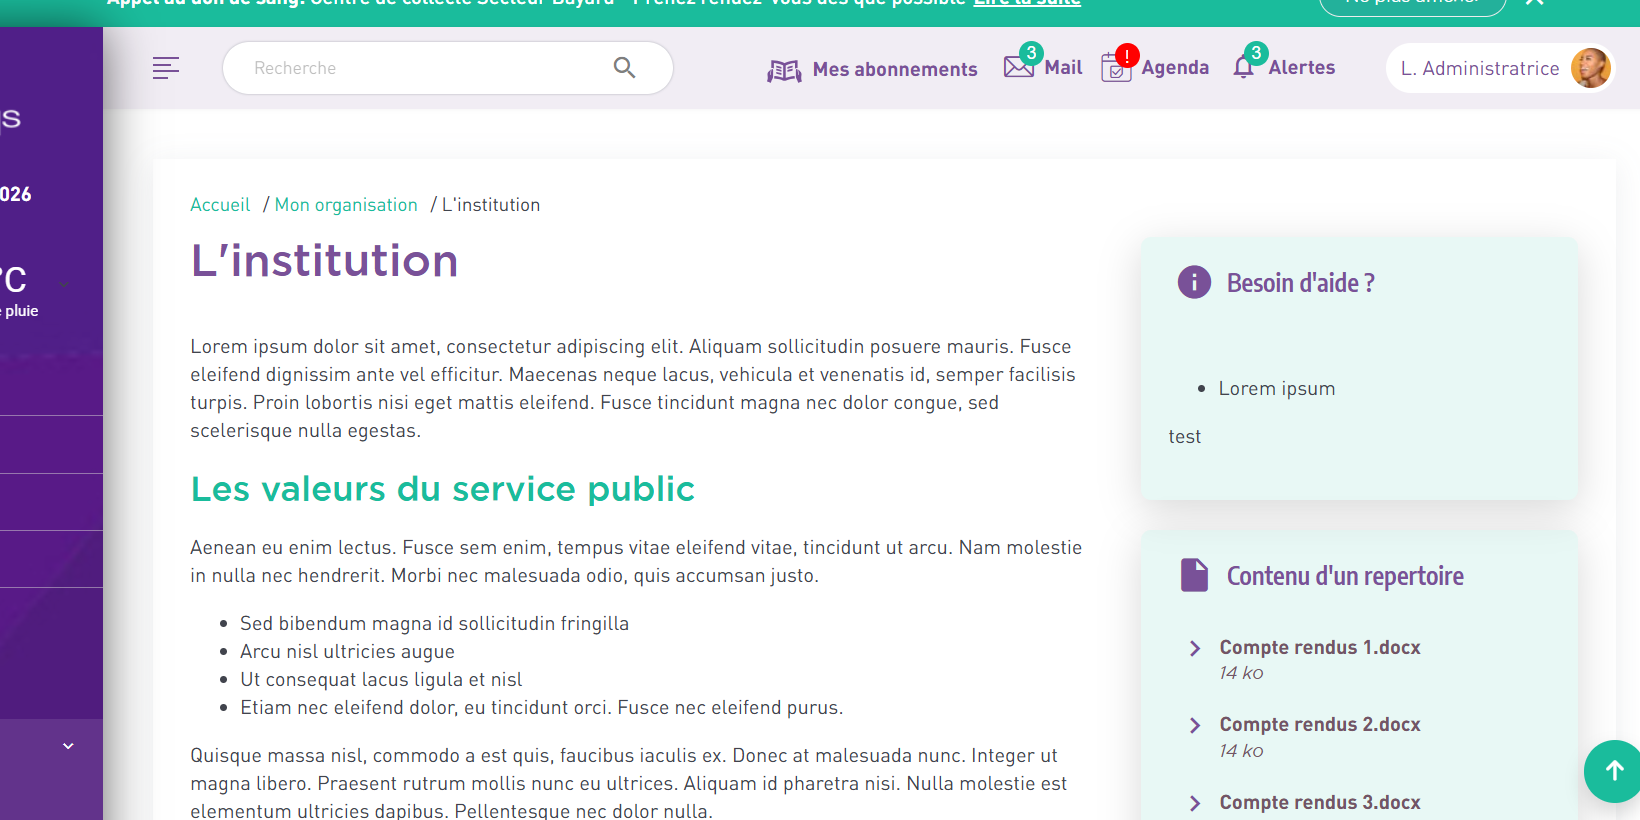Screen dimensions: 1640x820
Task: Open Mon organisation breadcrumb link
Action: [346, 205]
